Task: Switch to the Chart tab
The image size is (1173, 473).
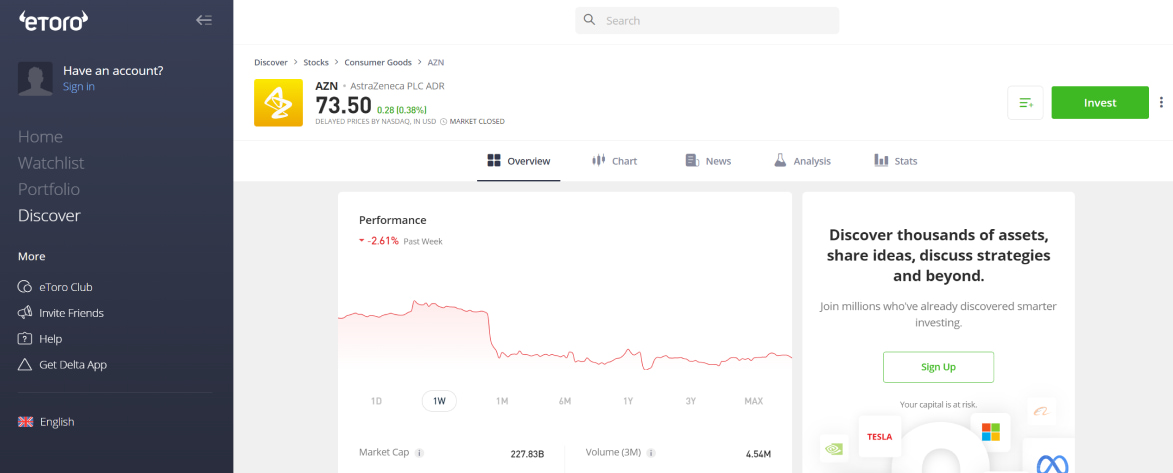Action: pyautogui.click(x=614, y=161)
